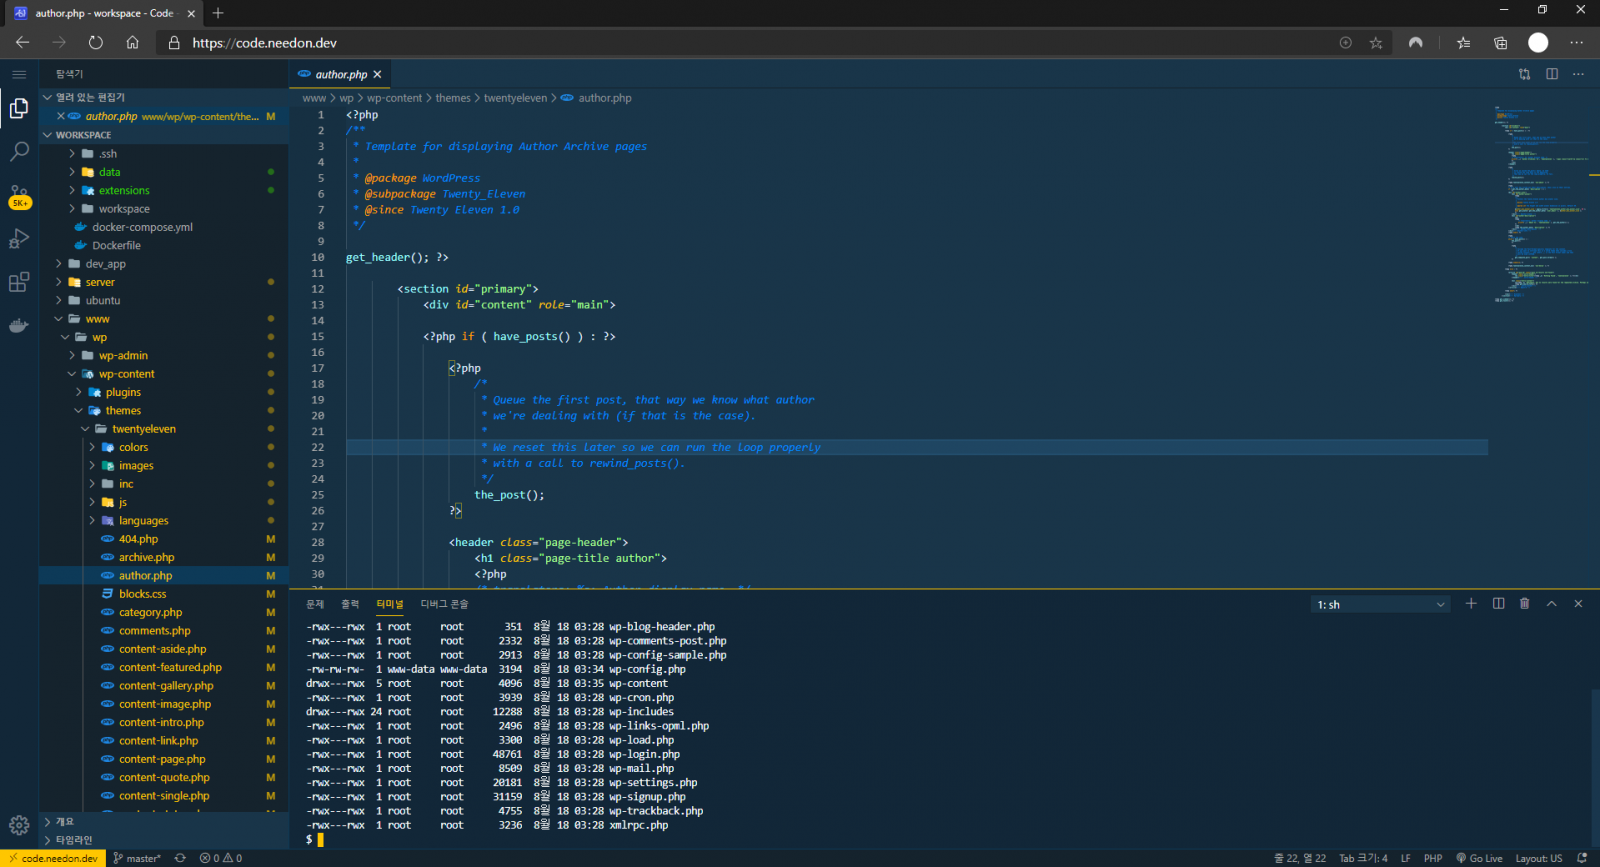
Task: Kill the terminal with trash icon
Action: coord(1524,604)
